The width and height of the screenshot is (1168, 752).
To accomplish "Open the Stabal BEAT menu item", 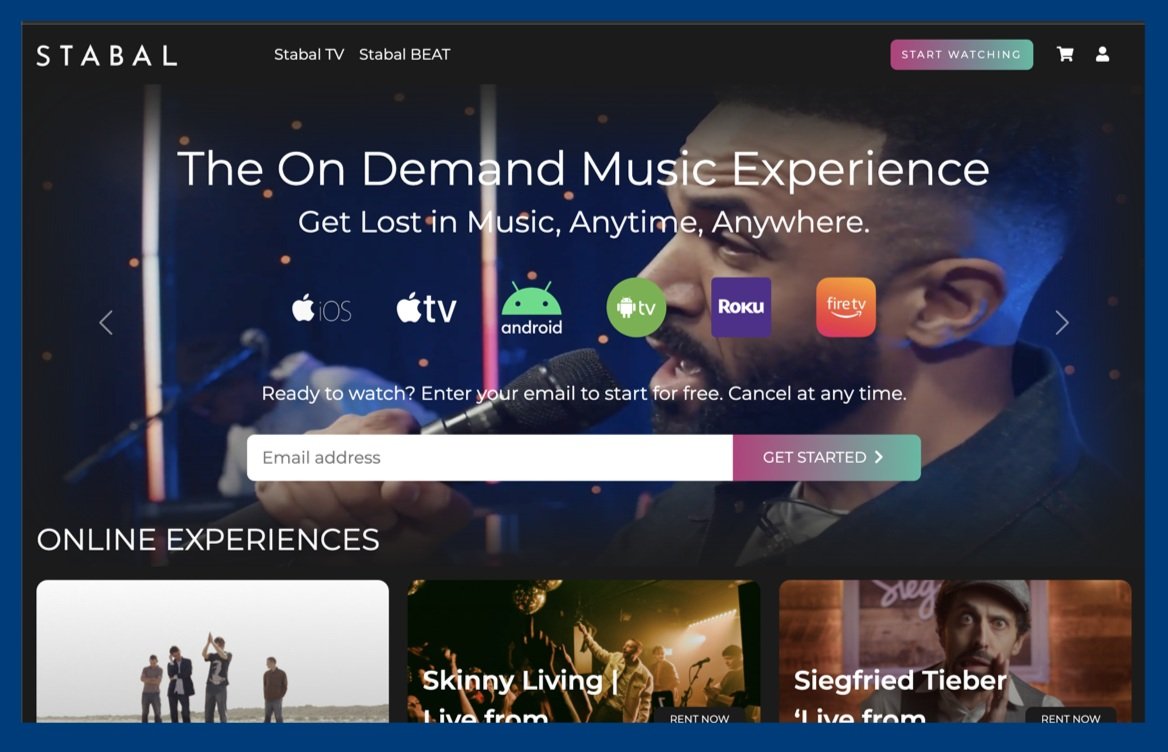I will [404, 54].
